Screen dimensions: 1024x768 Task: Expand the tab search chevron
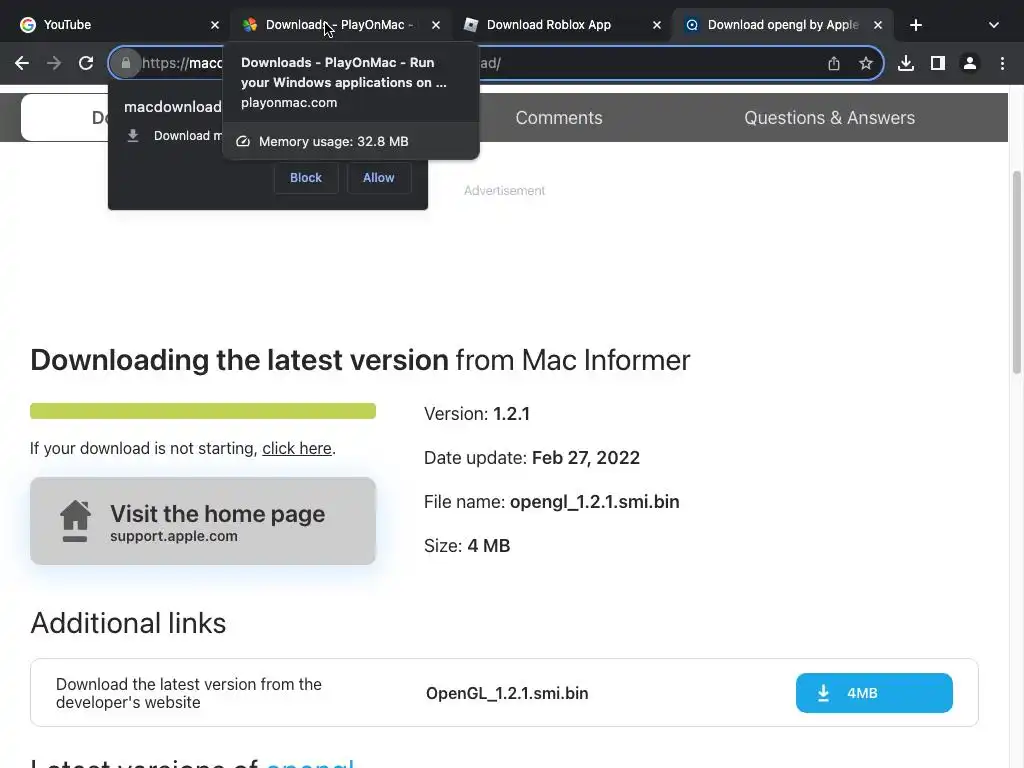pyautogui.click(x=993, y=25)
